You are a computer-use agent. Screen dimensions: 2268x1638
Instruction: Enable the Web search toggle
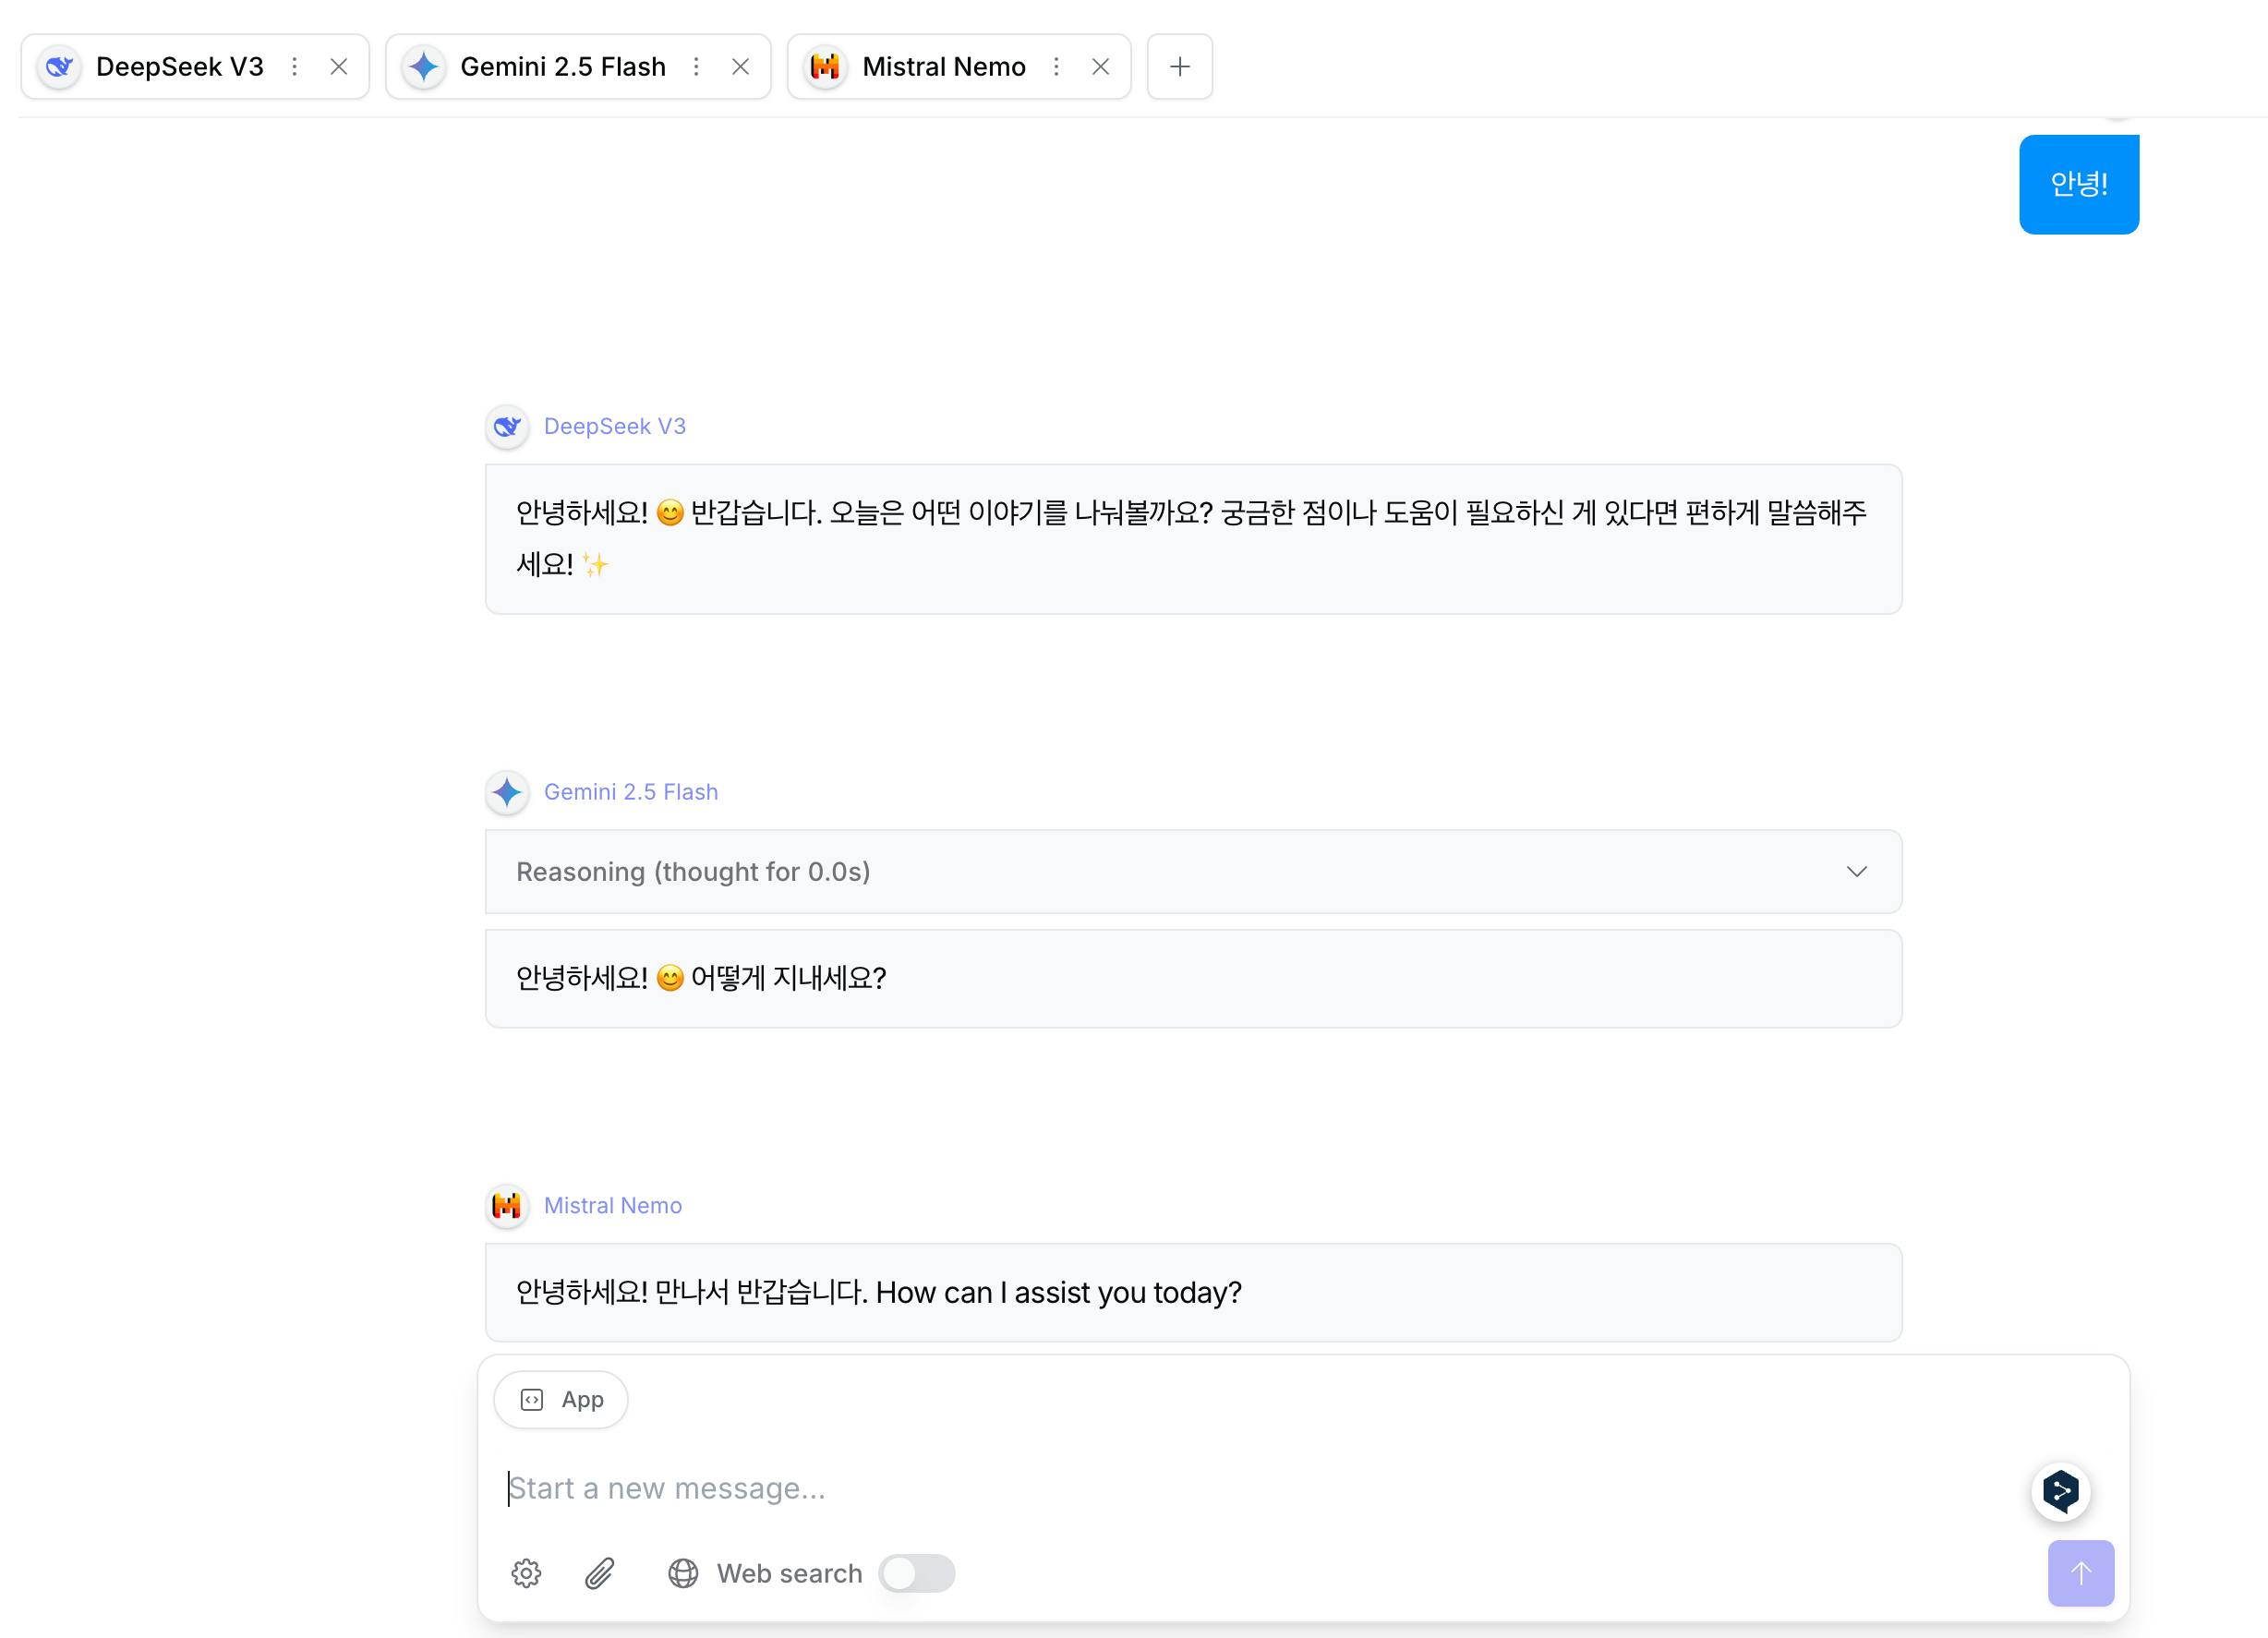917,1573
